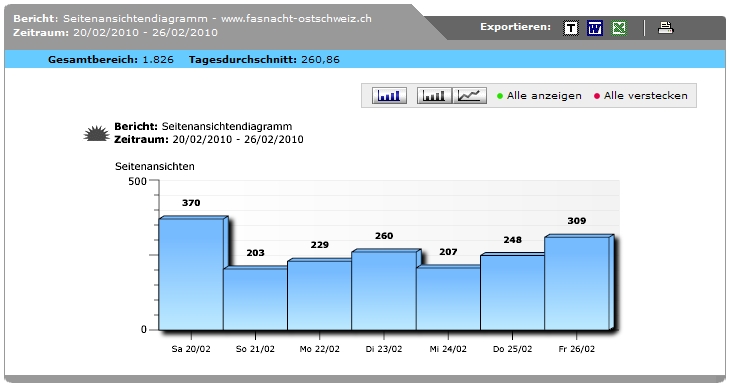Print the report with the printer icon
Viewport: 730px width, 387px height.
[665, 28]
